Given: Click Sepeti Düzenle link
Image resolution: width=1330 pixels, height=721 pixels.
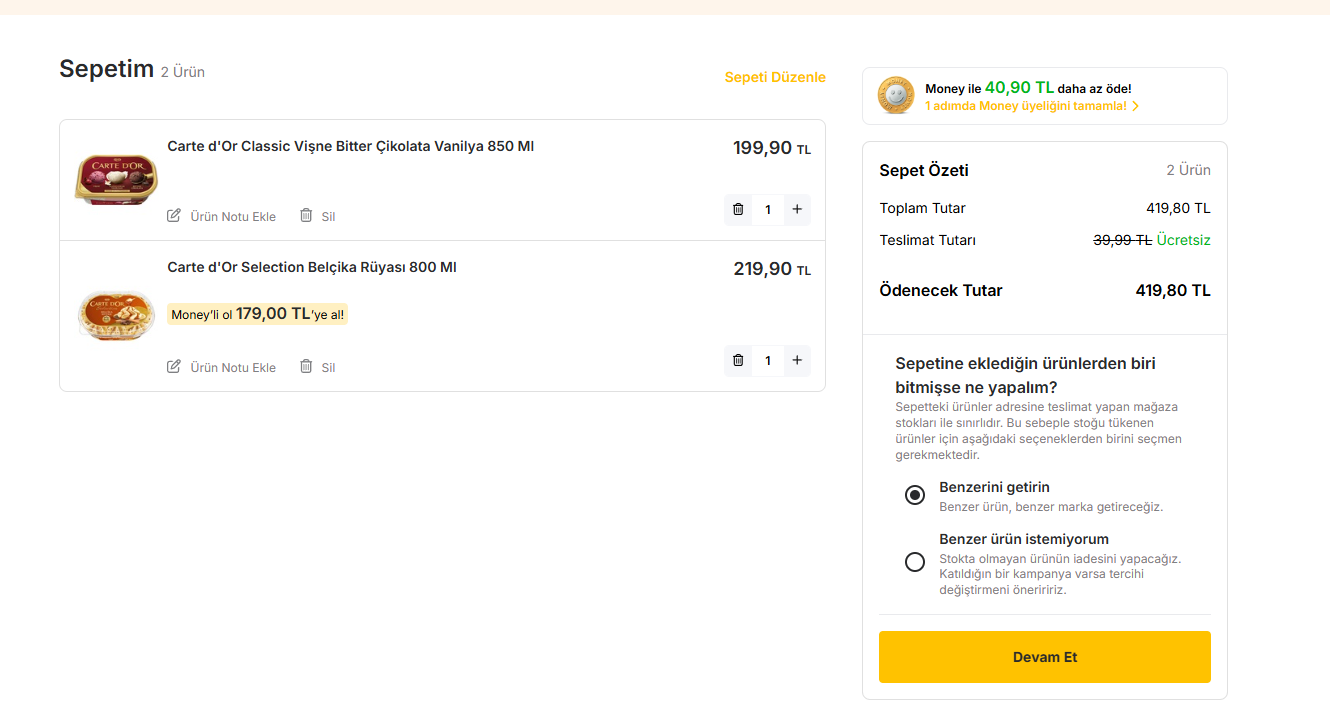Looking at the screenshot, I should pos(775,77).
